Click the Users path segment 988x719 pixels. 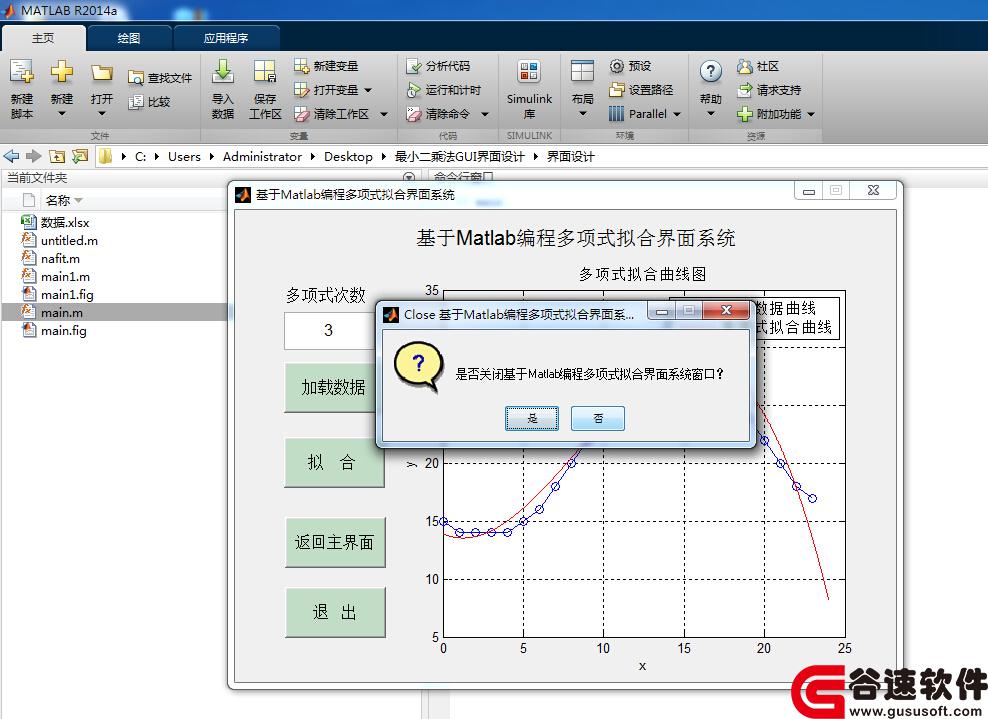(x=184, y=156)
